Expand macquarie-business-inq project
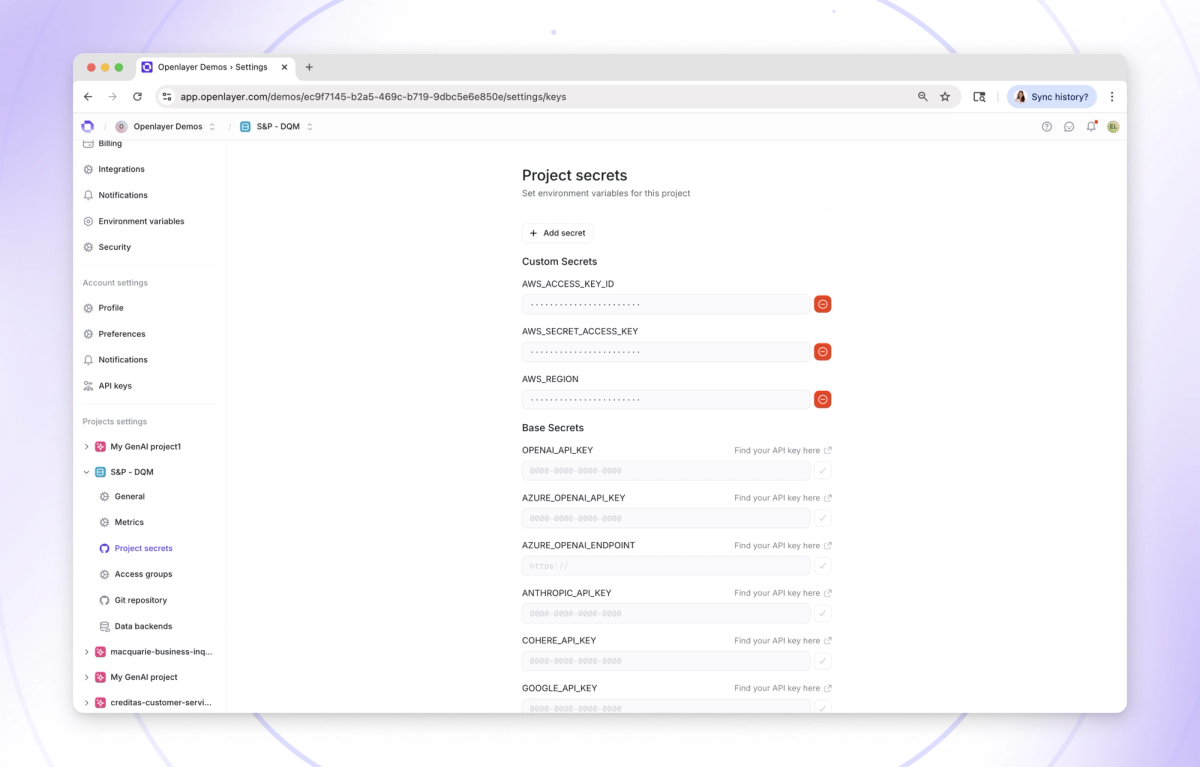 pos(86,652)
